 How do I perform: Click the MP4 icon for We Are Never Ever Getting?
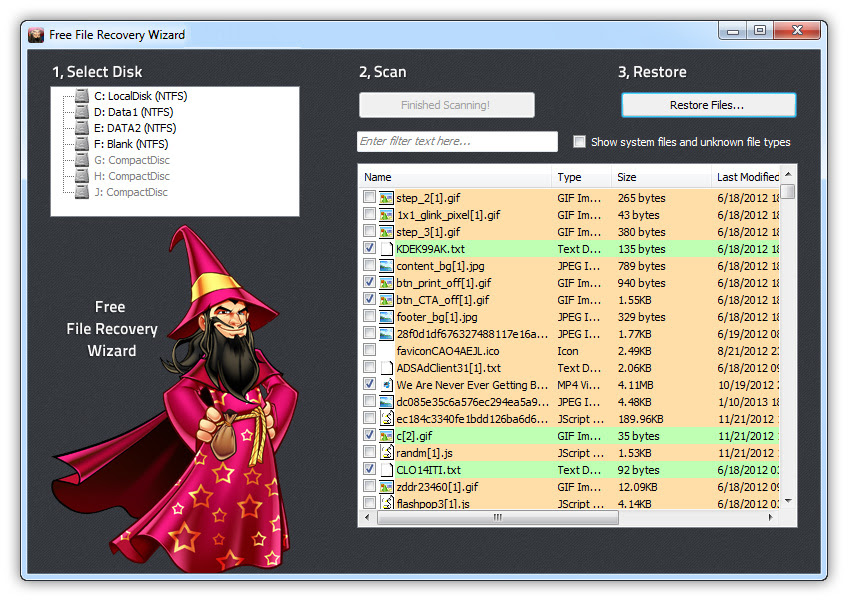click(x=386, y=385)
